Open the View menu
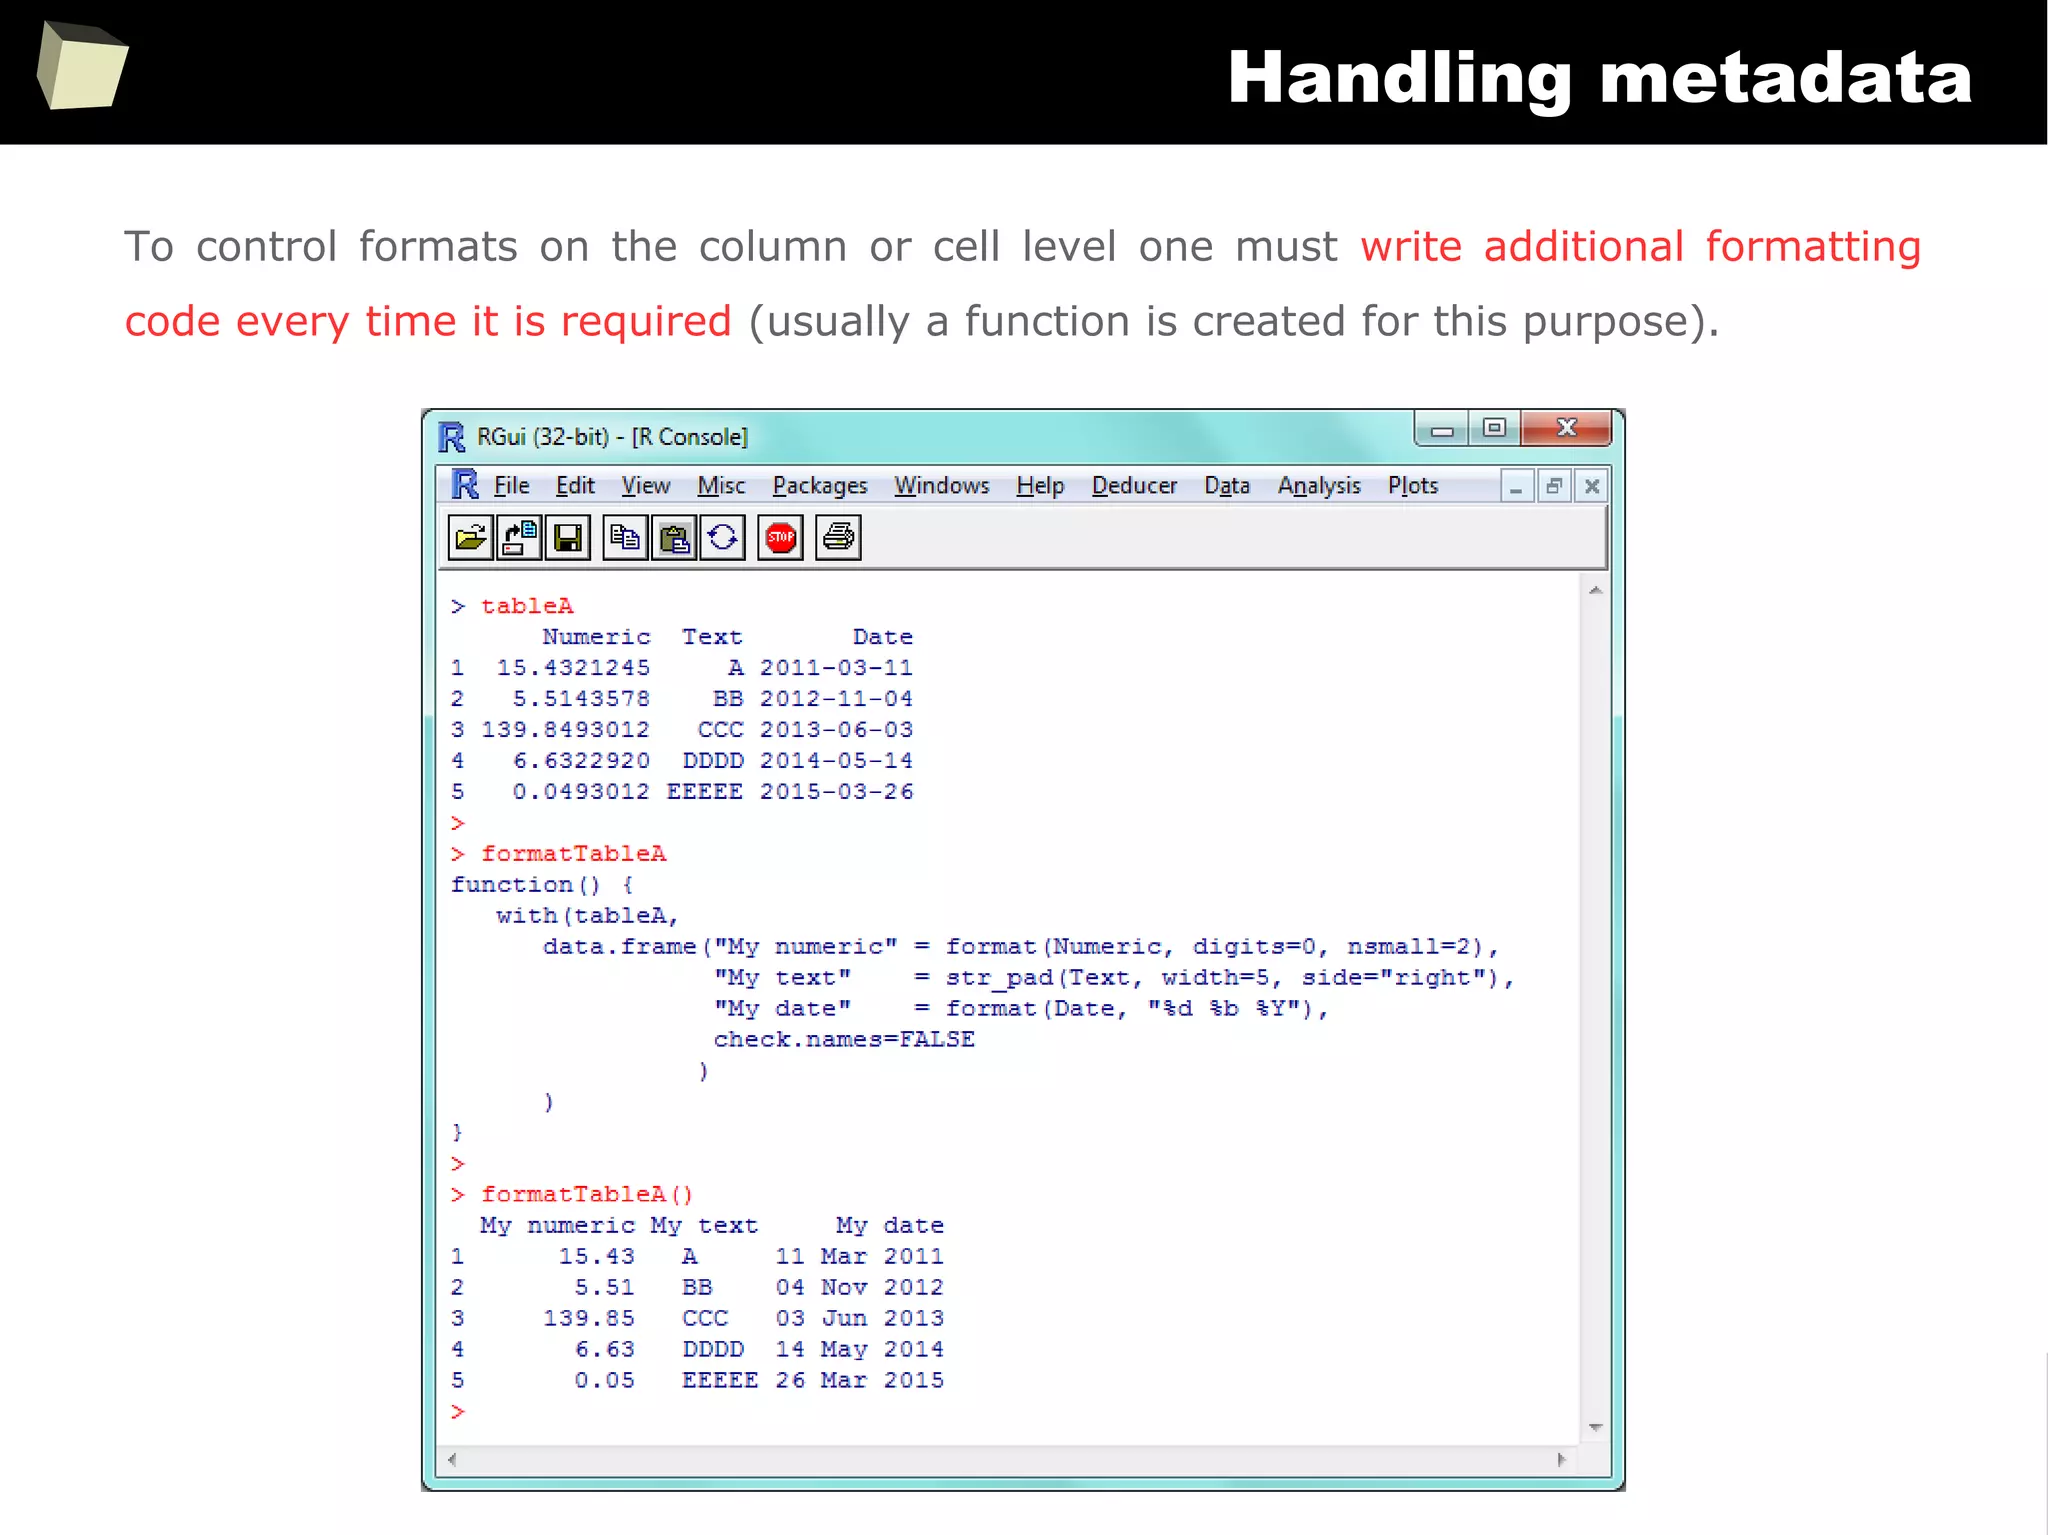Viewport: 2048px width, 1535px height. click(x=645, y=486)
